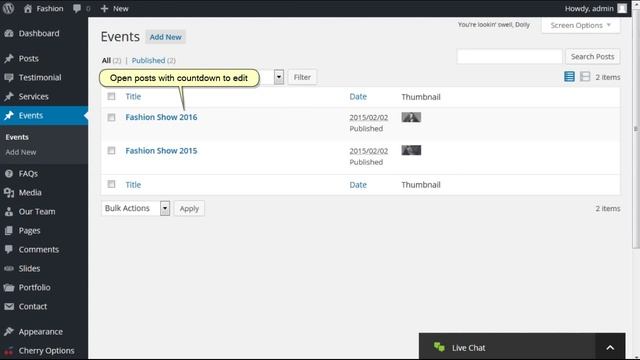
Task: Open the Dashboard menu
Action: click(44, 33)
